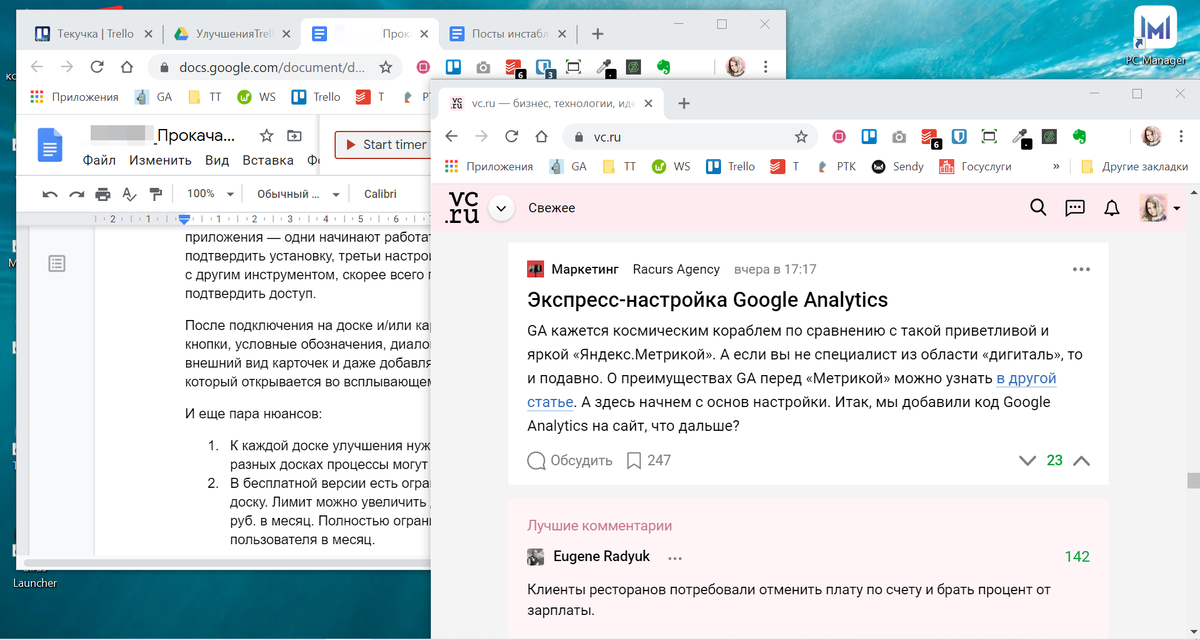Open the Chrome profile avatar in the vc.ru window

pos(1151,136)
